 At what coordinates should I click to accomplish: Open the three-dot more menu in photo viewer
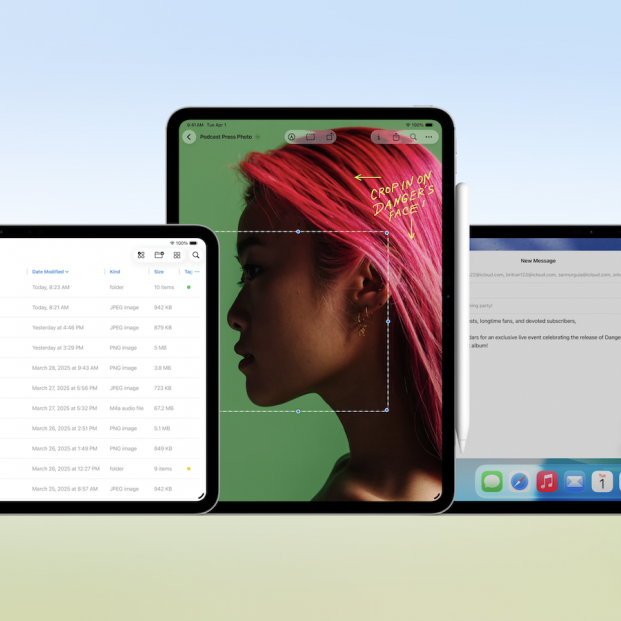[x=429, y=137]
